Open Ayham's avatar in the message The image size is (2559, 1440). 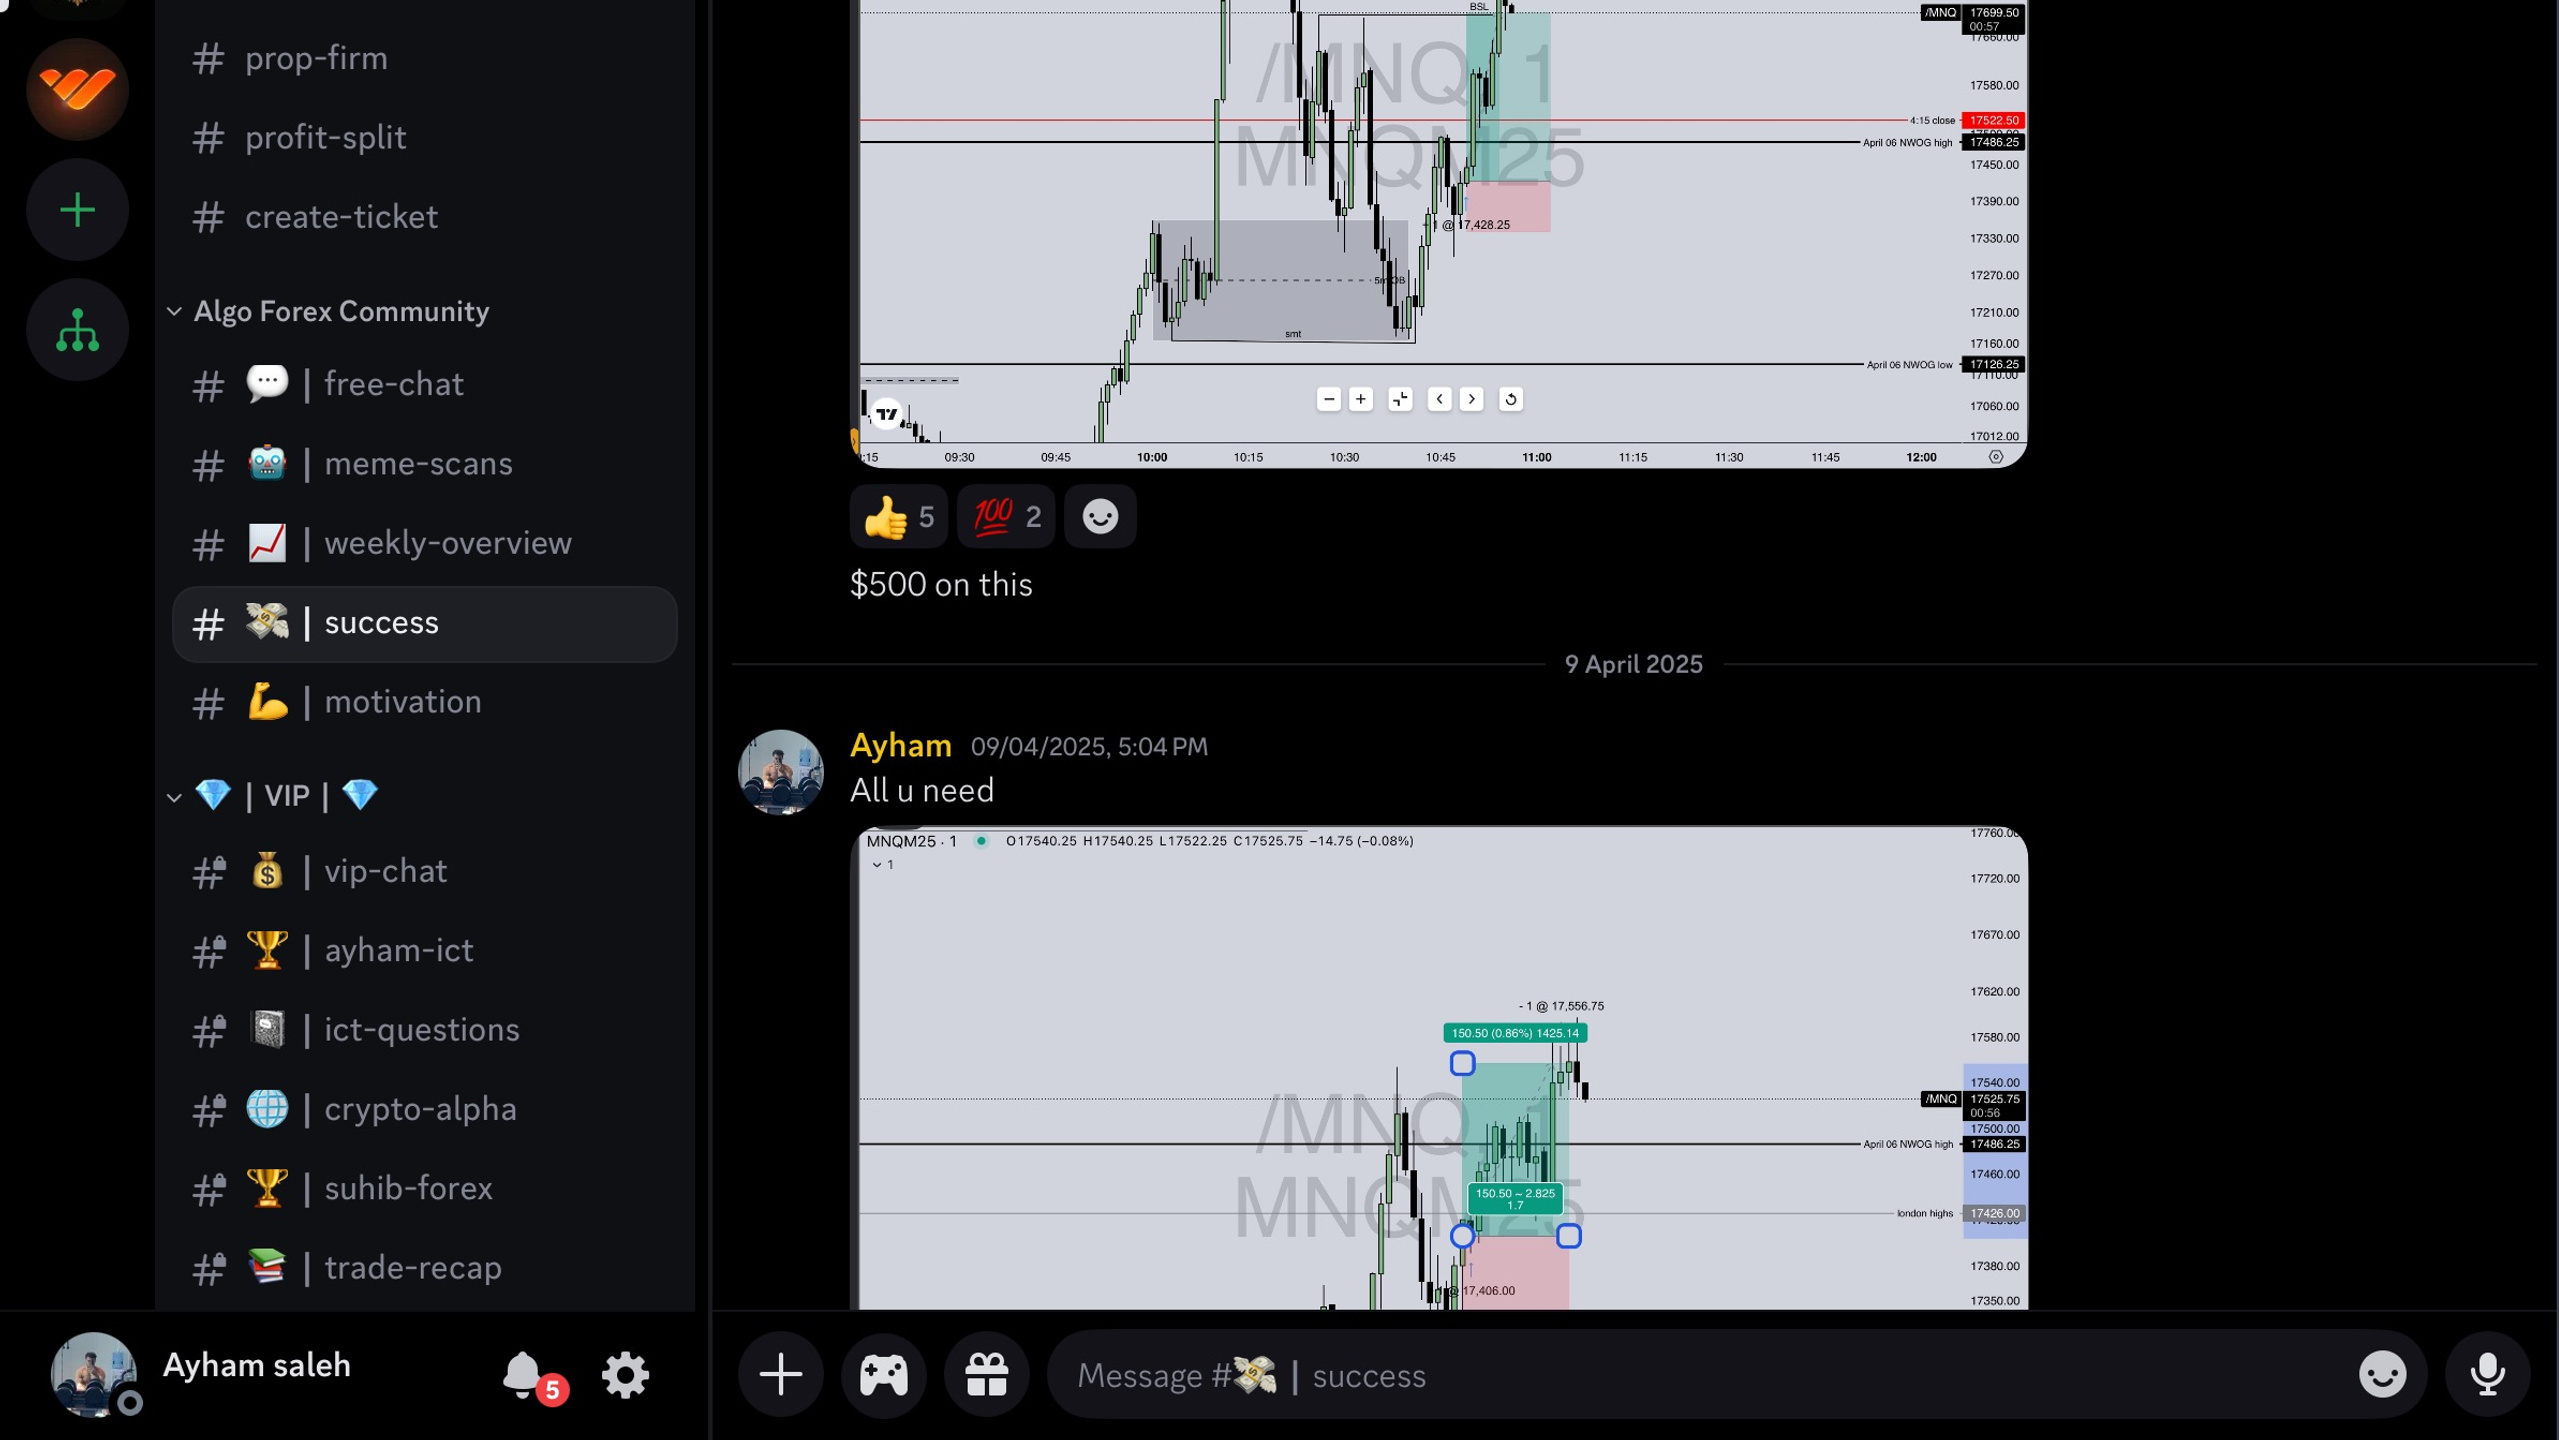click(780, 772)
